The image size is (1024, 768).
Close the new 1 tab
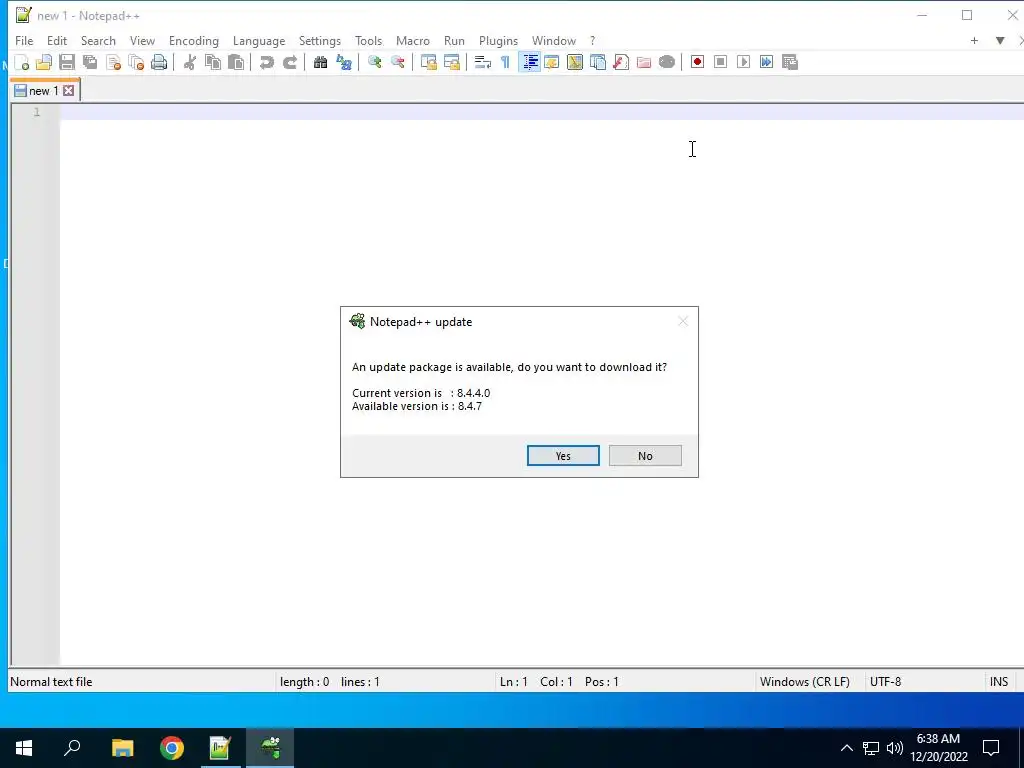[69, 91]
